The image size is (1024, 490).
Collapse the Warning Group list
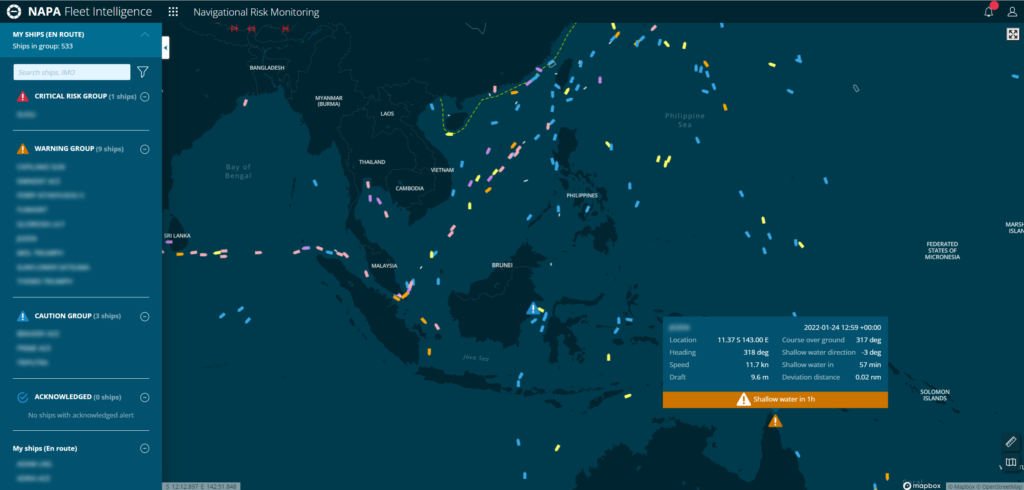[145, 149]
